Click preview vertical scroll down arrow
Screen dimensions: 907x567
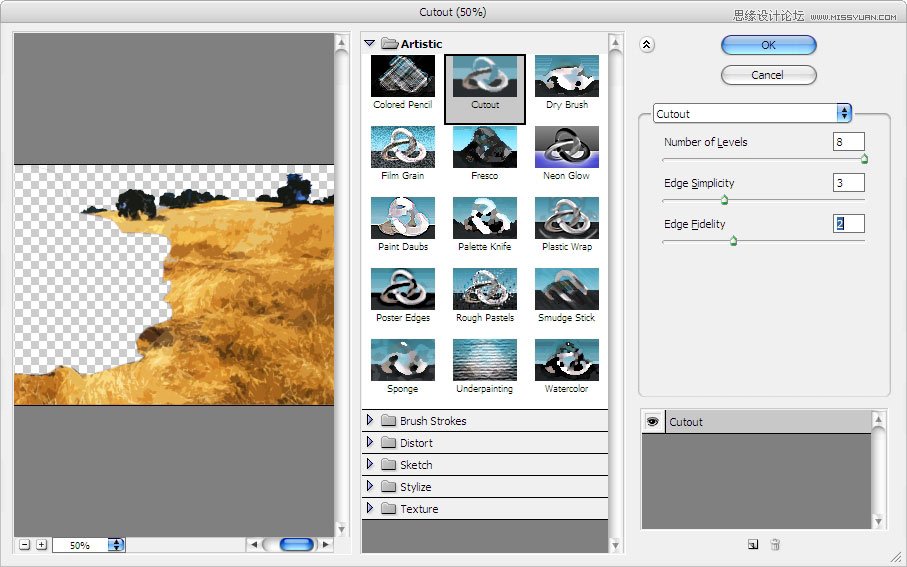tap(341, 529)
